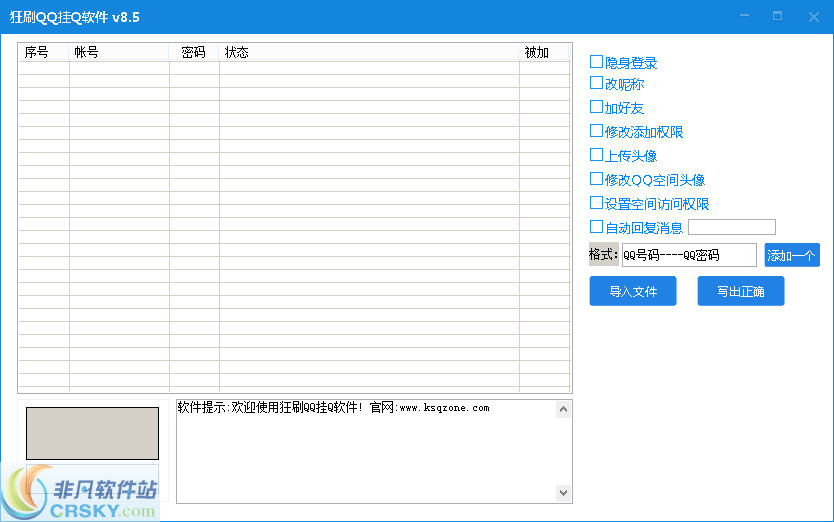Click the log box scroll up arrow
Screen dimensions: 834x522
pyautogui.click(x=564, y=409)
